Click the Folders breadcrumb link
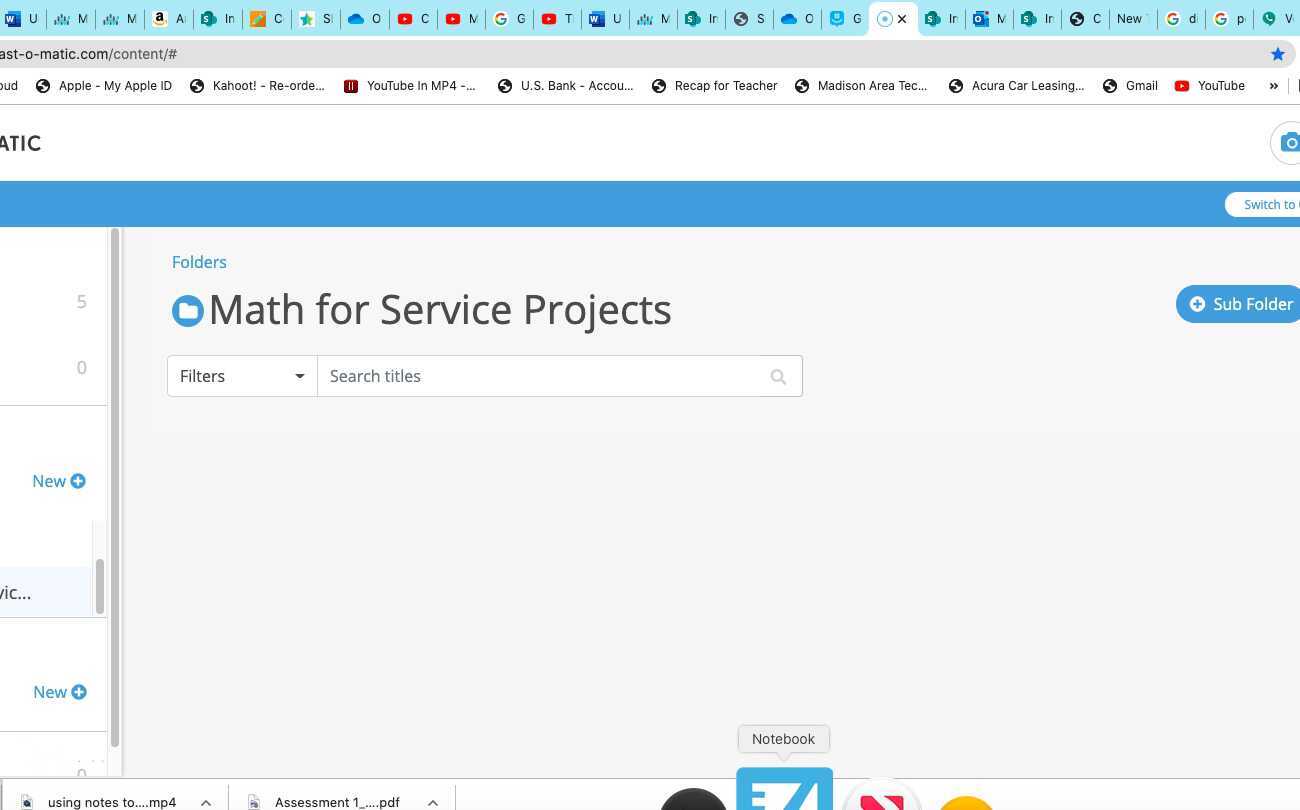This screenshot has height=810, width=1300. (199, 262)
